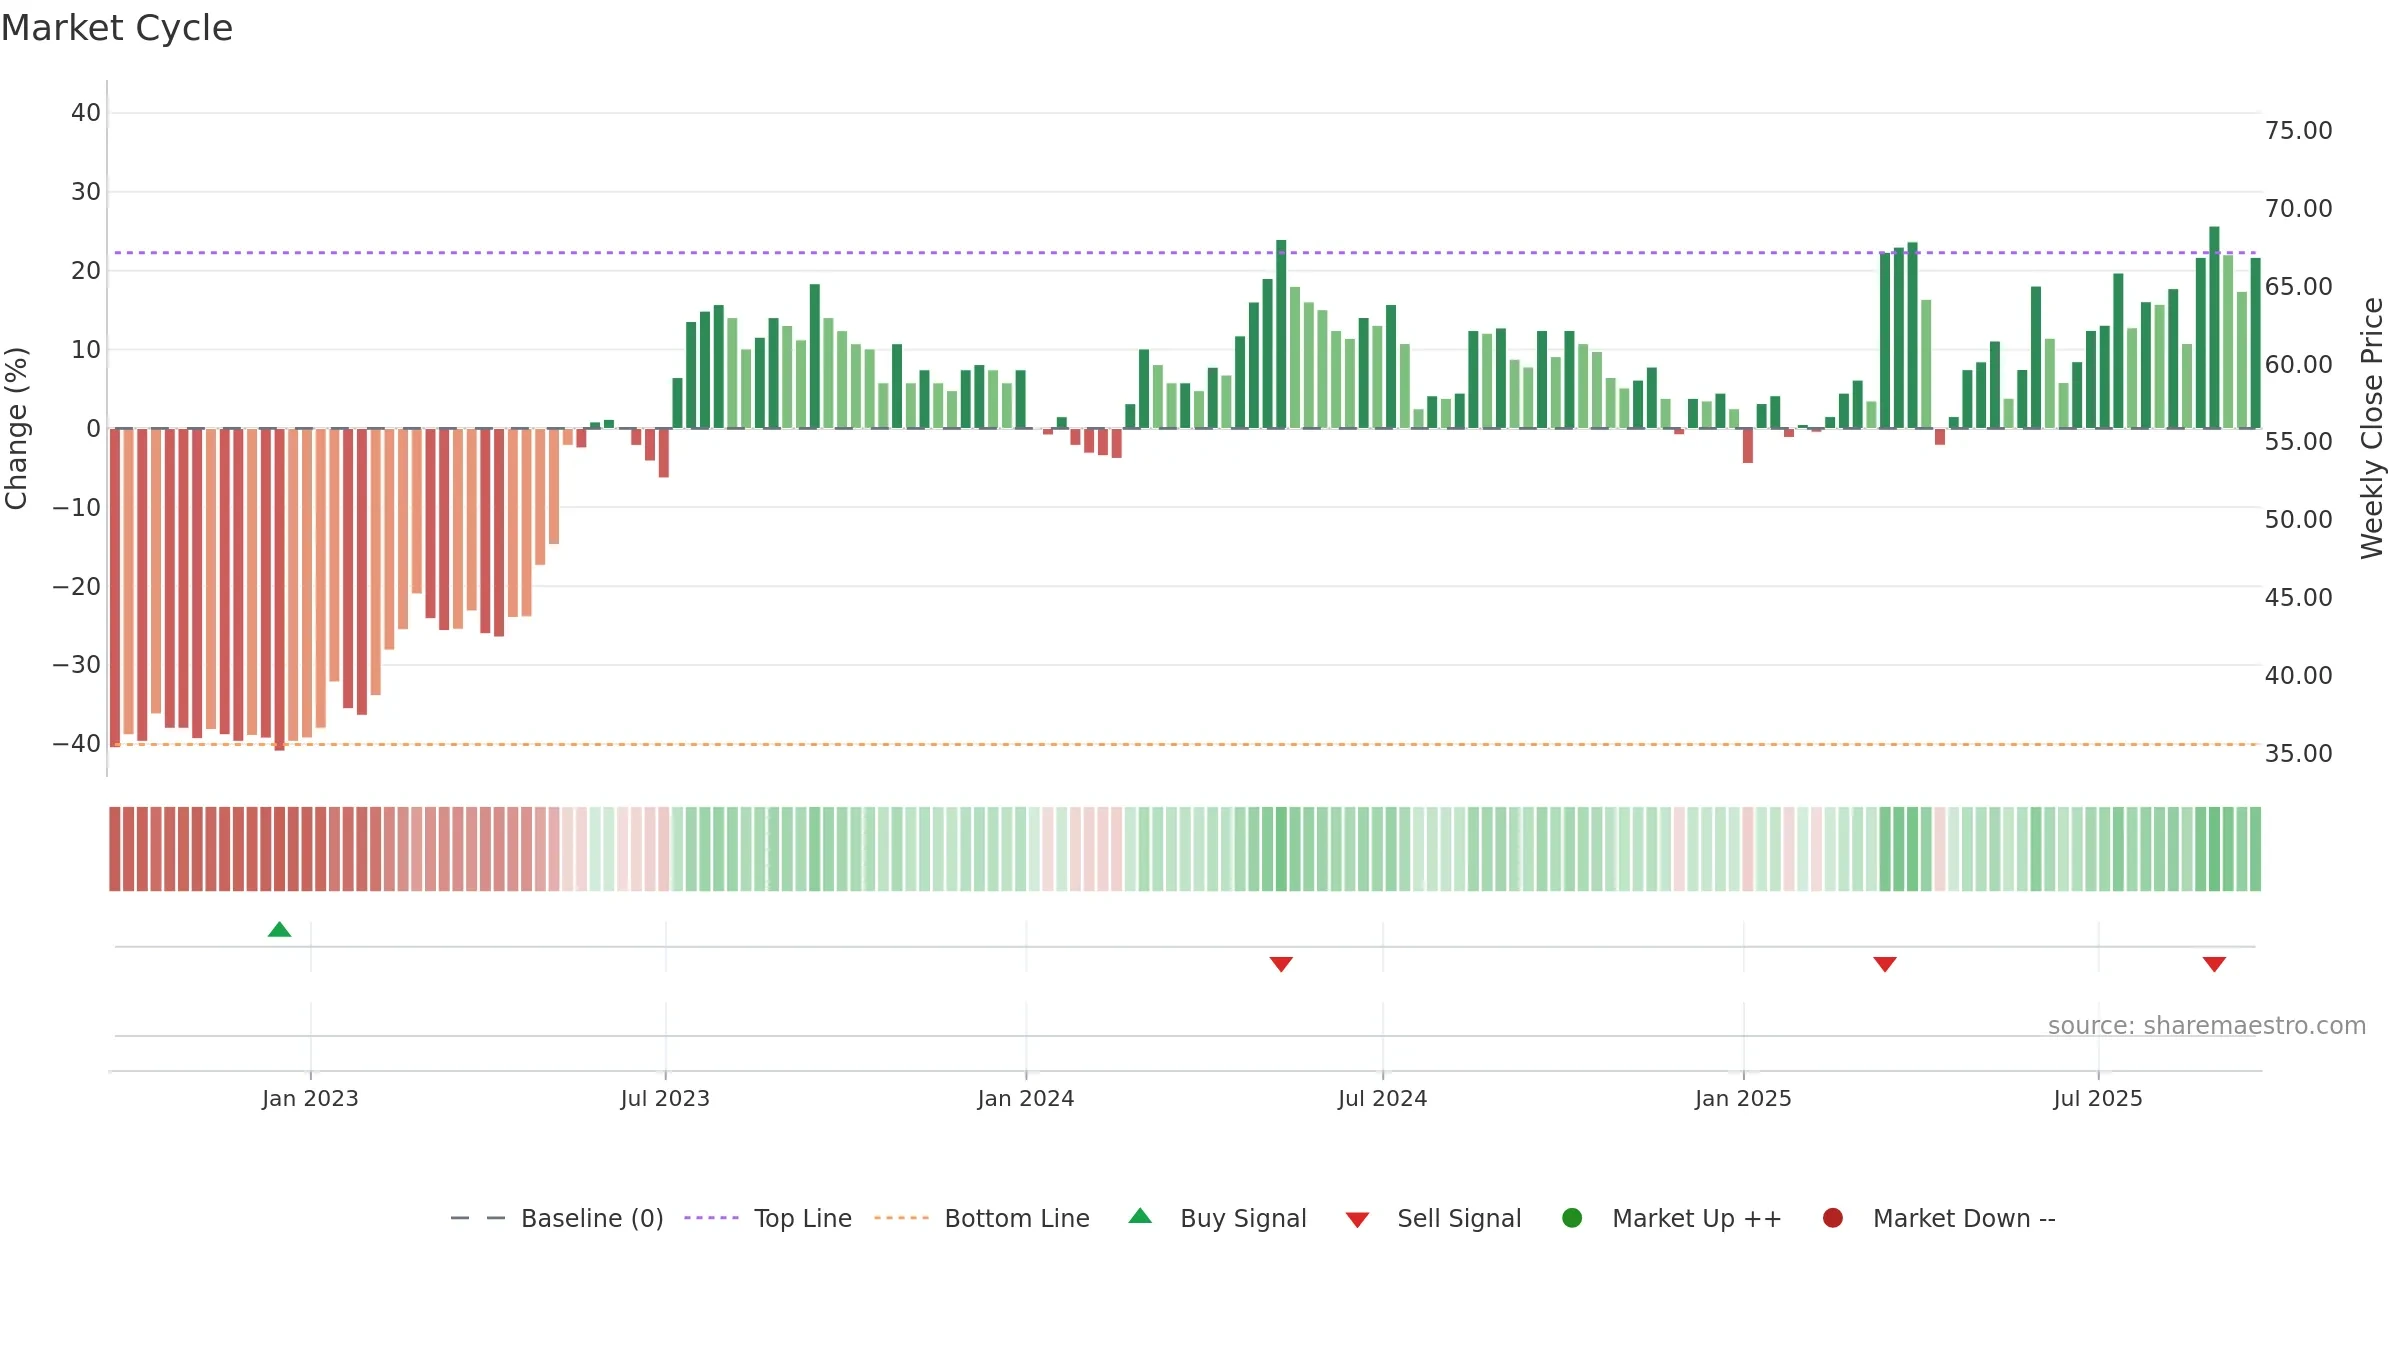Click the −40 tick on the left axis
This screenshot has height=1350, width=2400.
pyautogui.click(x=77, y=744)
